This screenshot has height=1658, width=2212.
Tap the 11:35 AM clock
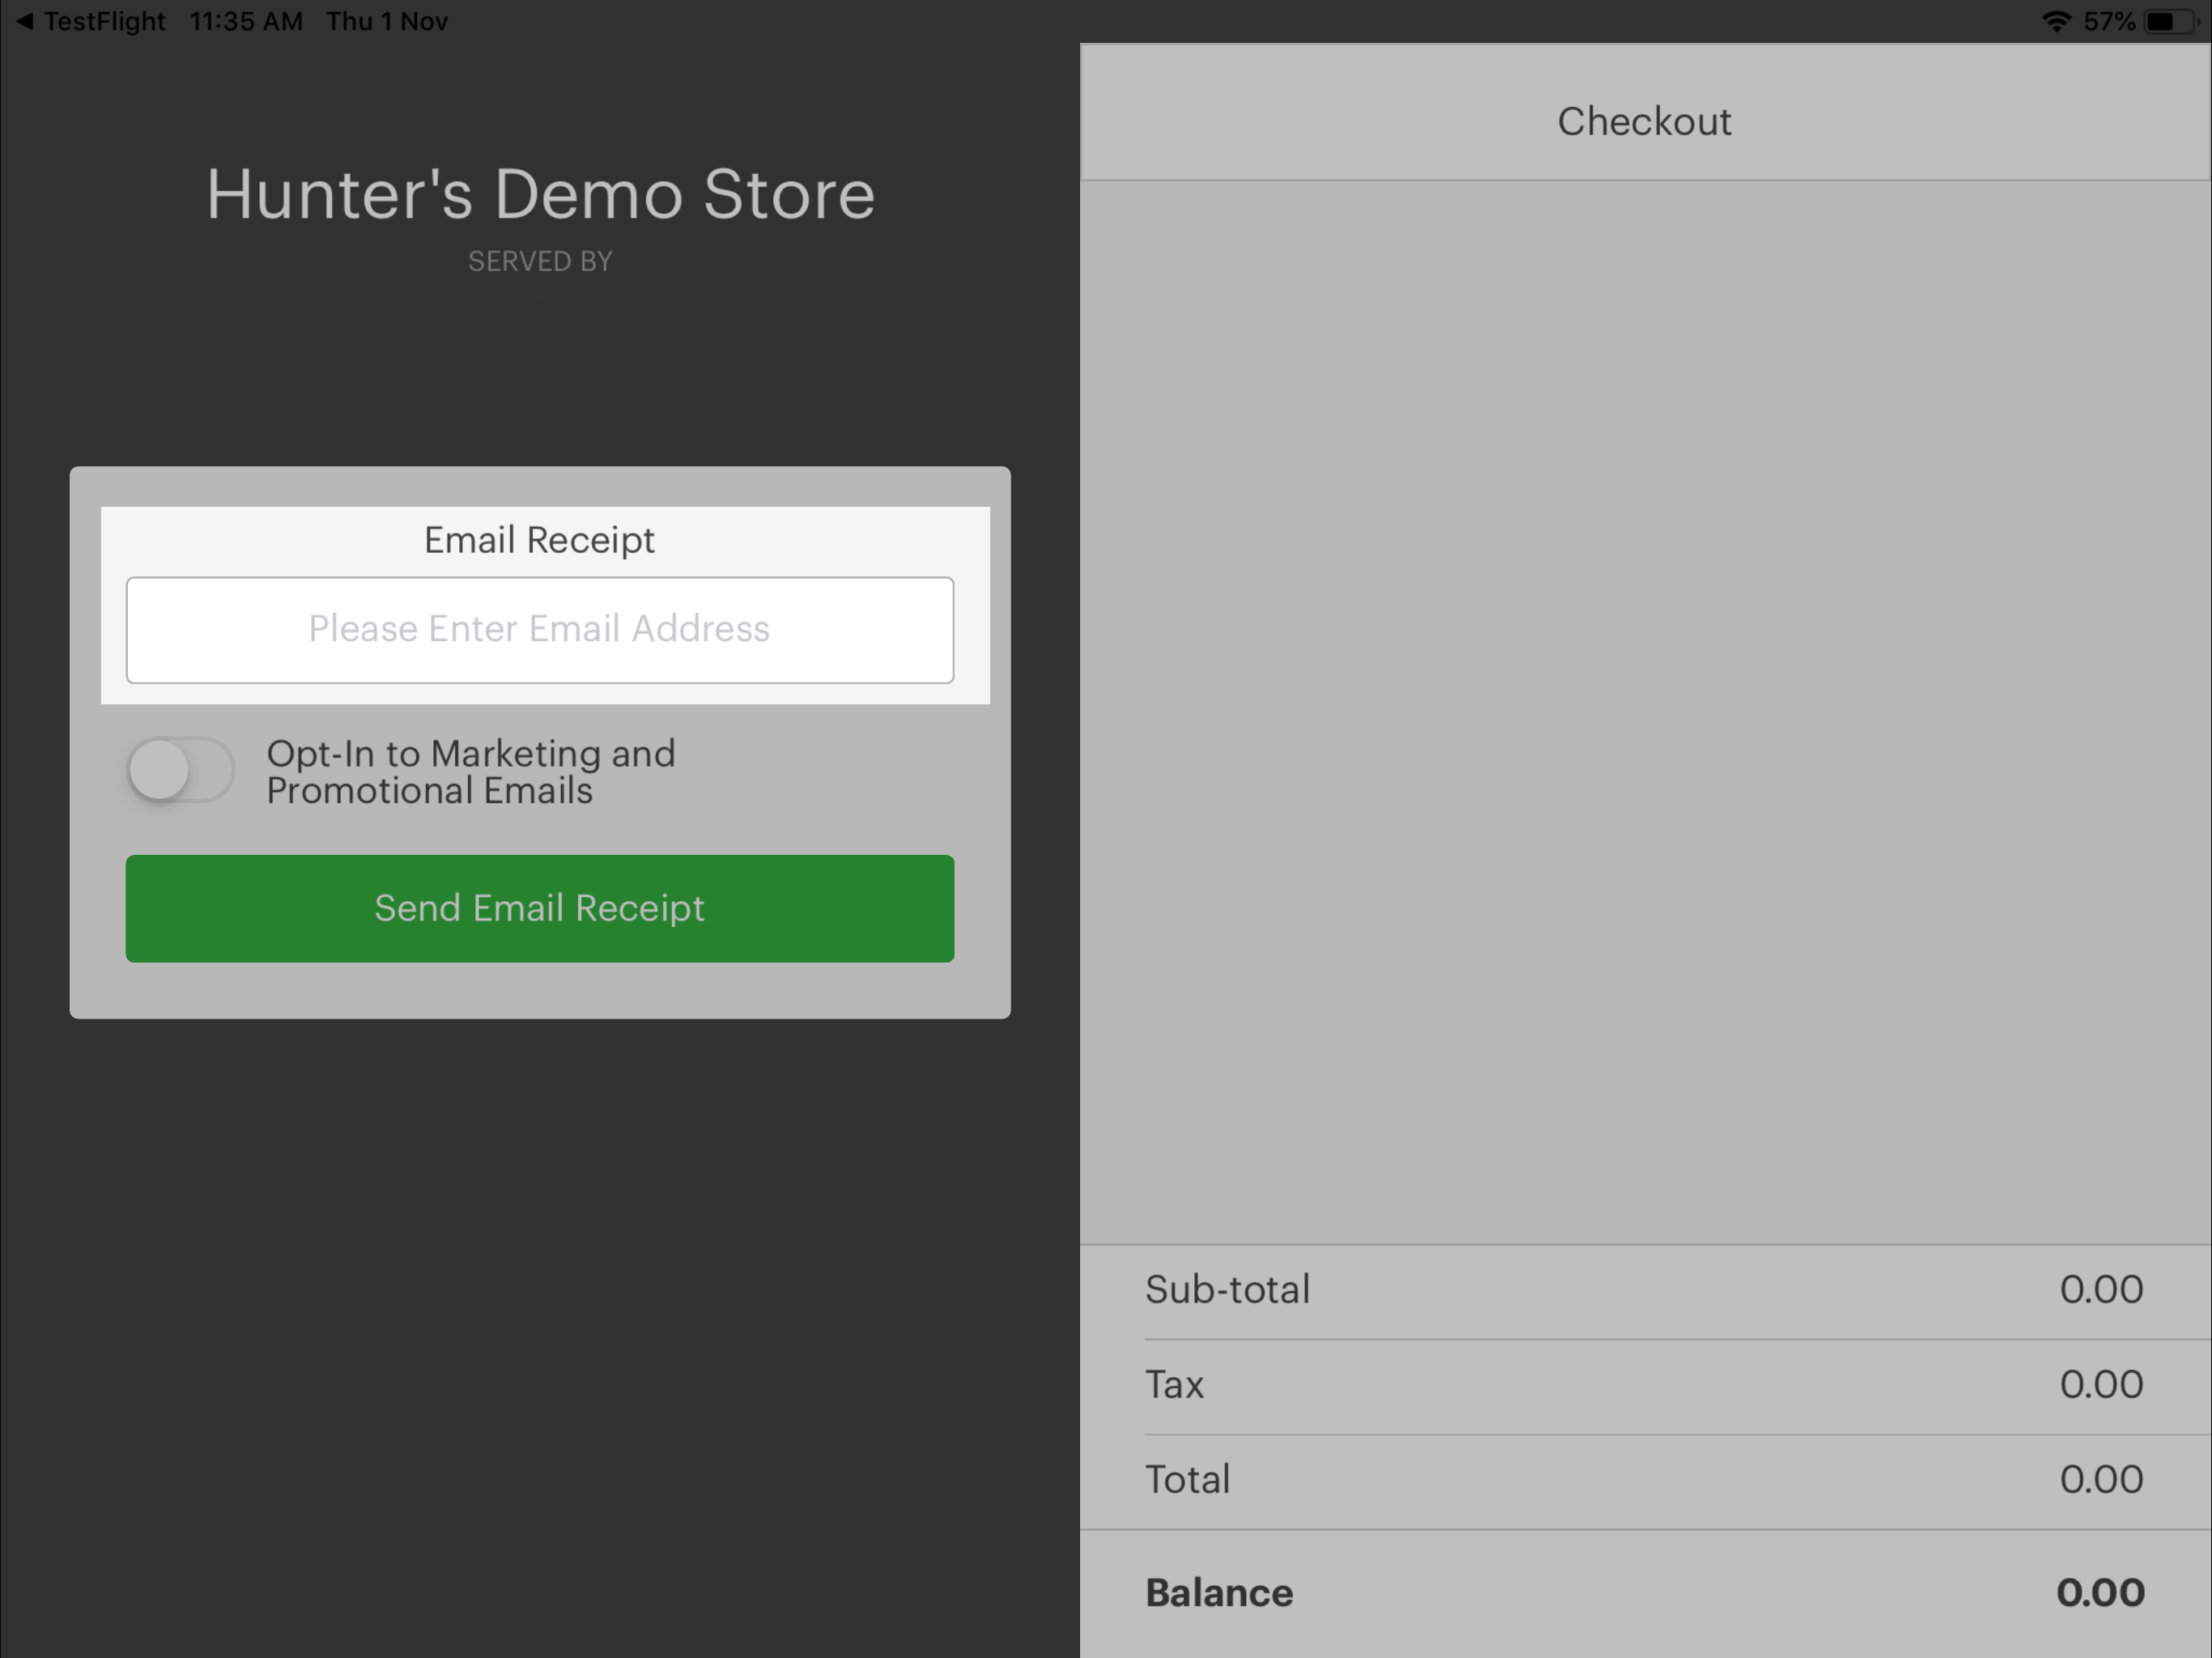tap(246, 21)
